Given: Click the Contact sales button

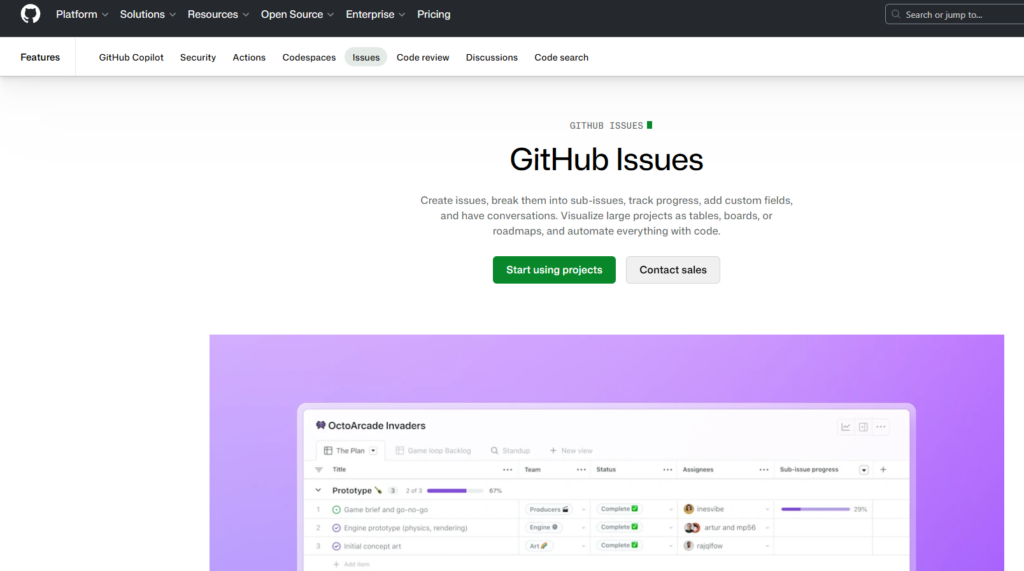Looking at the screenshot, I should 673,270.
